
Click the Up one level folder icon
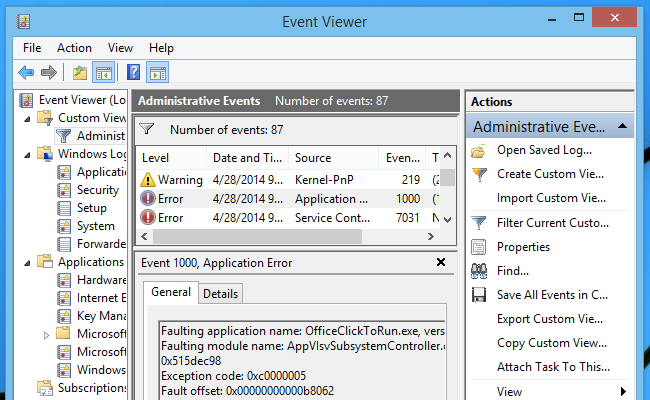click(x=80, y=73)
